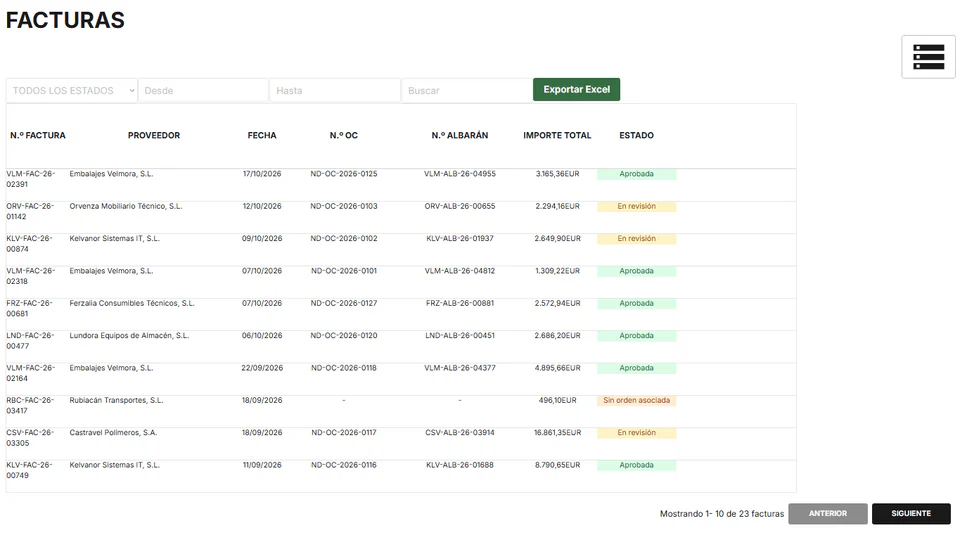
Task: Click En revisión badge for CSV-FAC-26-03305
Action: 637,433
